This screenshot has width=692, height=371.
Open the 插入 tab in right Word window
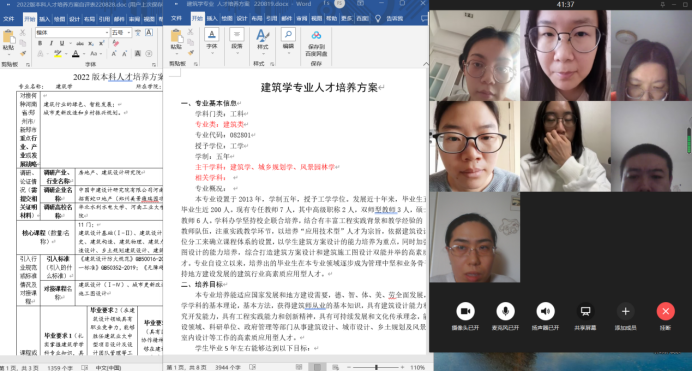212,19
